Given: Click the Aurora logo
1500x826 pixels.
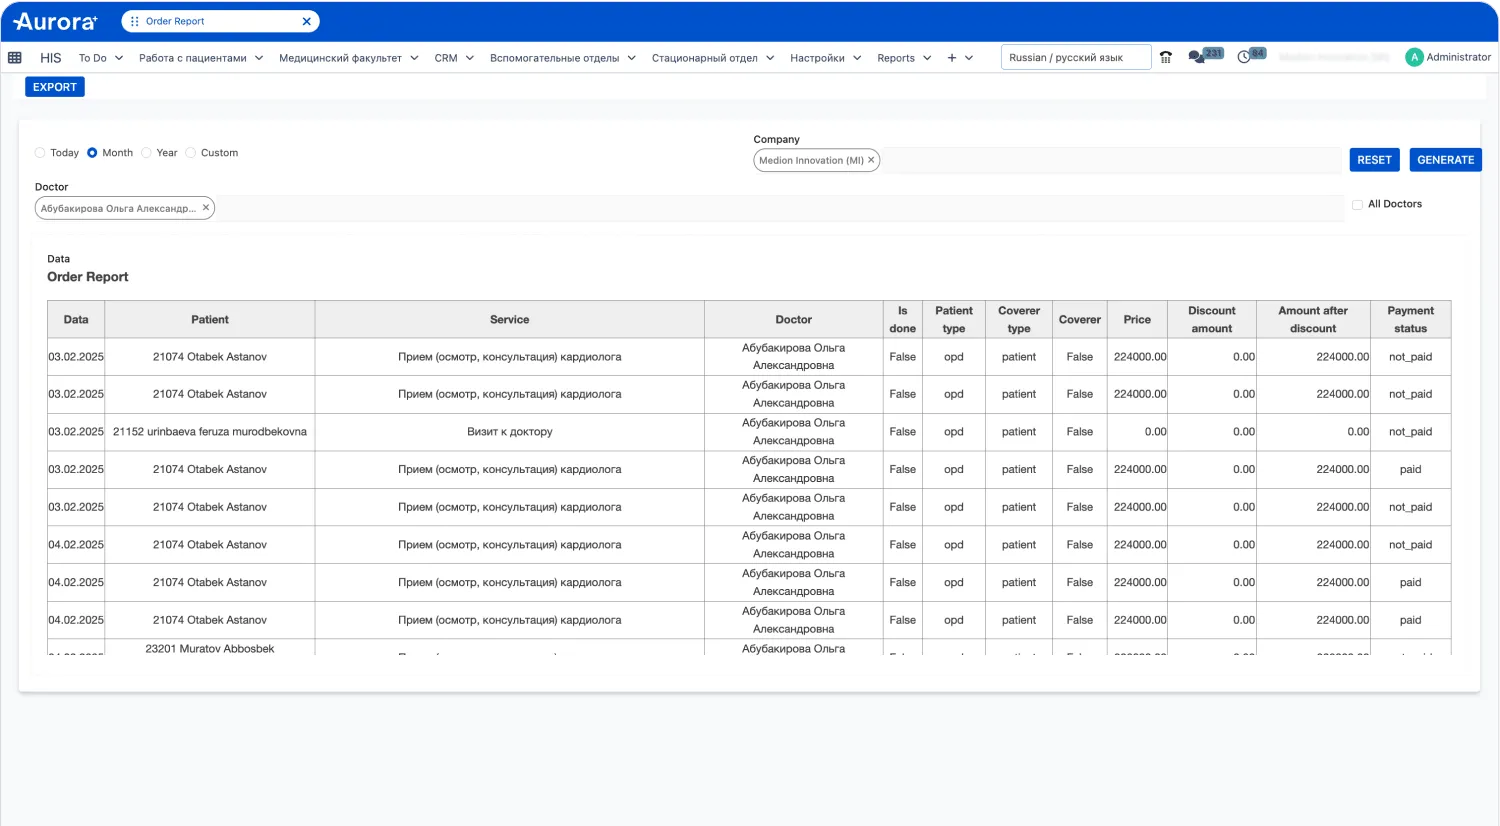Looking at the screenshot, I should tap(55, 21).
